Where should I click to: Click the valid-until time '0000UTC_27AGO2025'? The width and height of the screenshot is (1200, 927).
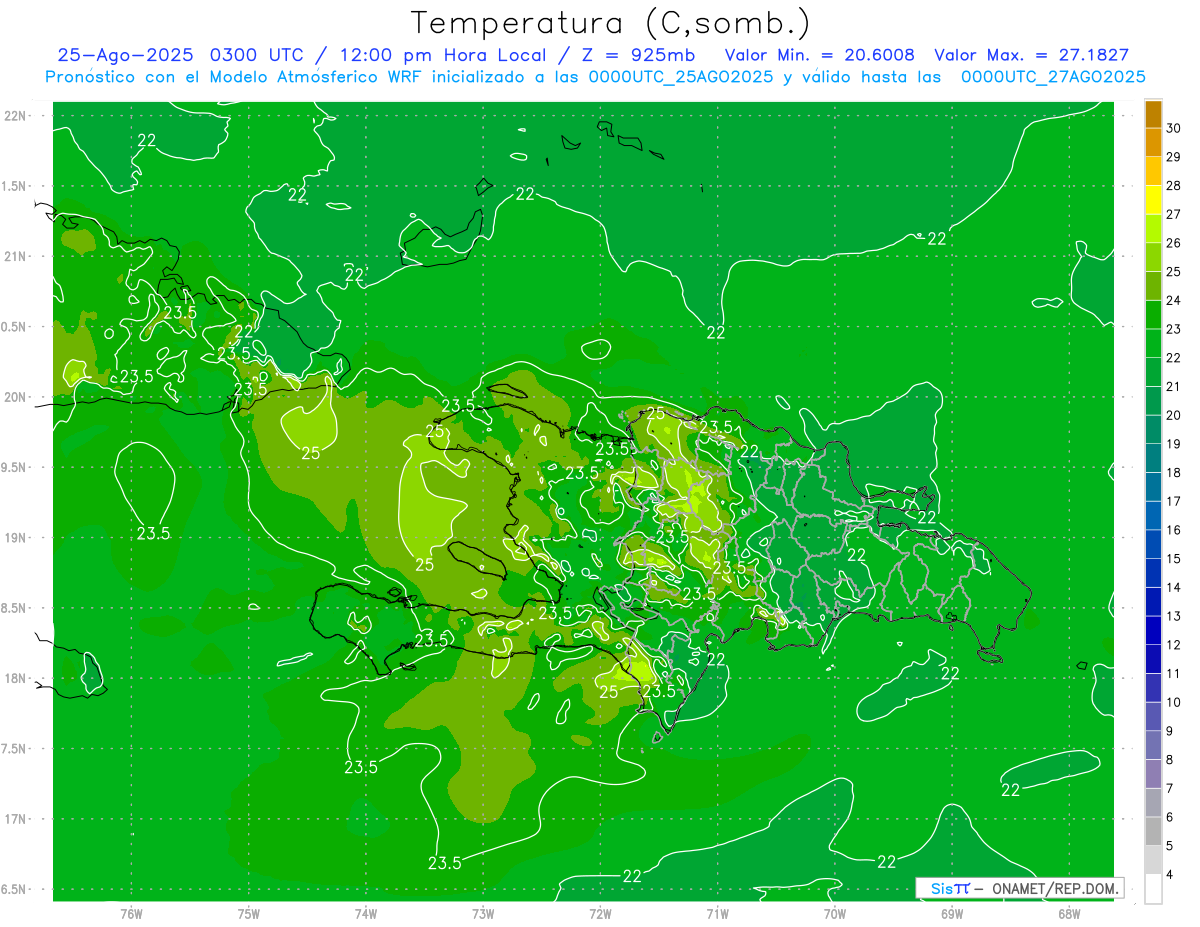click(1053, 77)
